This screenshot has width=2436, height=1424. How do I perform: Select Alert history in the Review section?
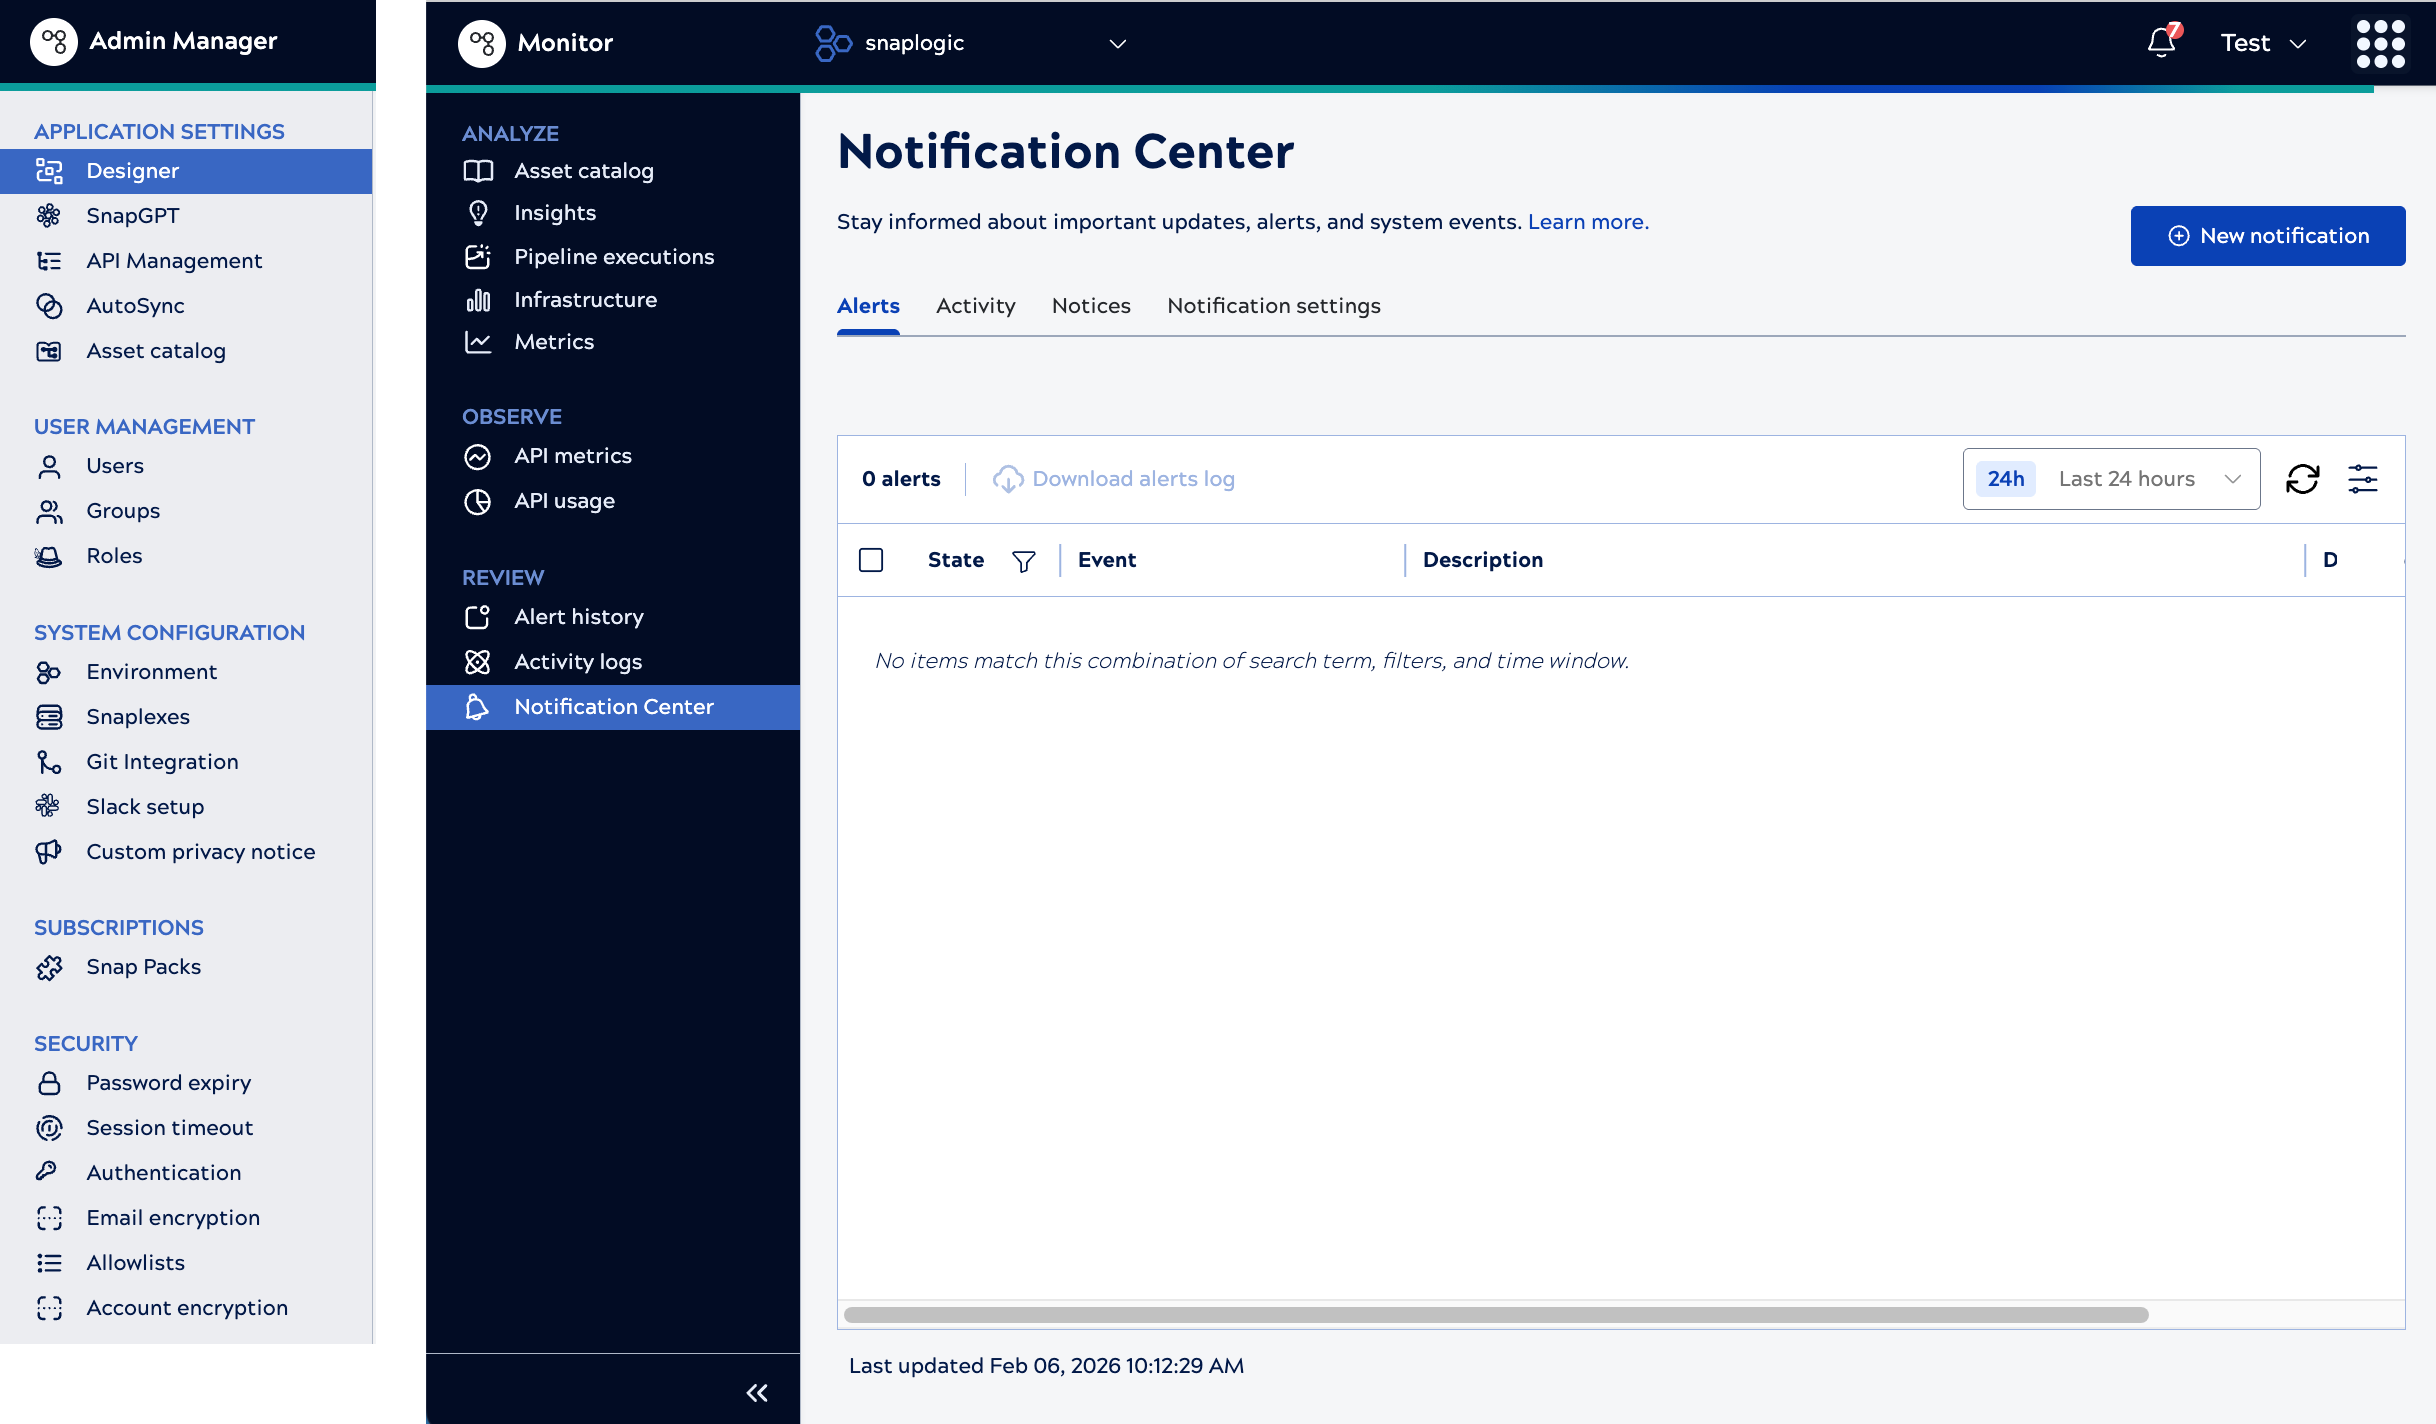point(578,617)
